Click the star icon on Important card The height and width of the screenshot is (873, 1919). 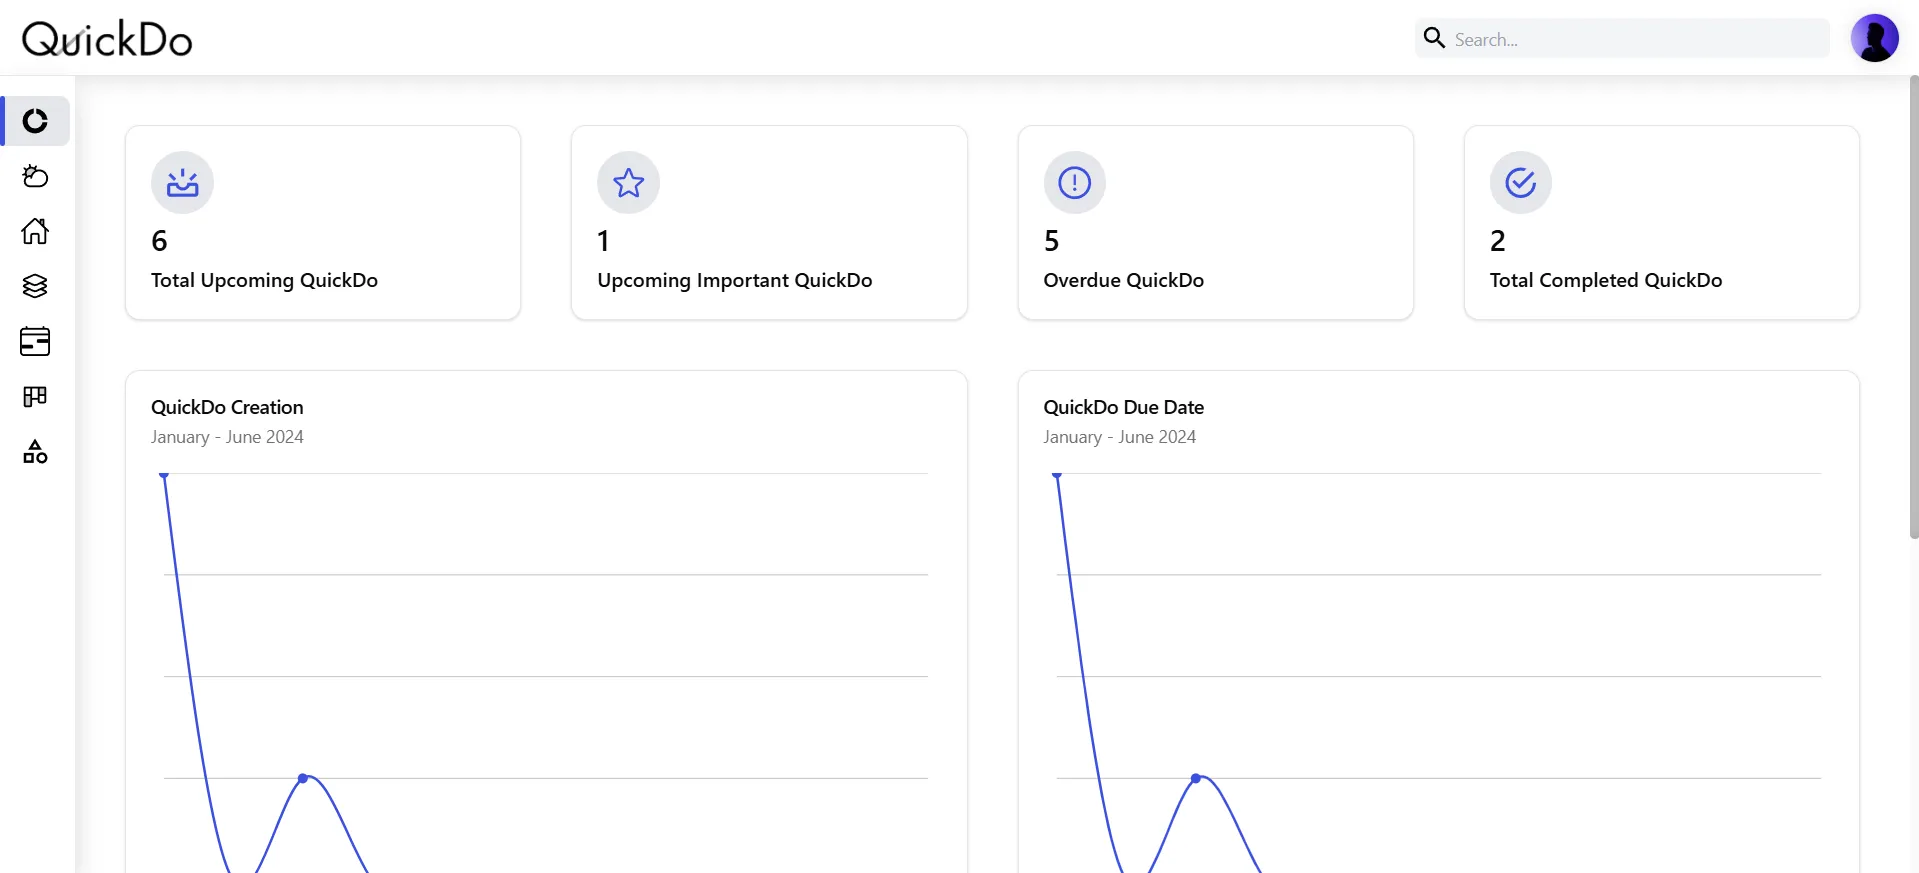tap(628, 183)
